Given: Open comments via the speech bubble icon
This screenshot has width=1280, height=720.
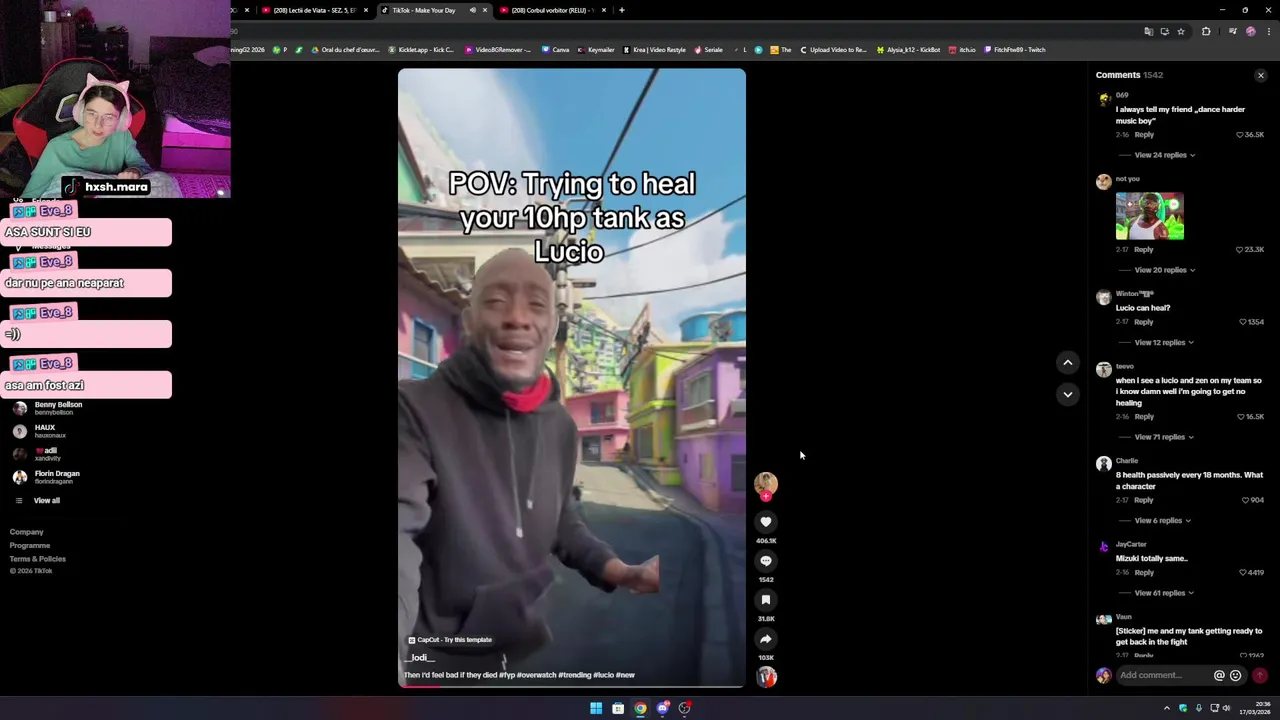Looking at the screenshot, I should click(x=766, y=561).
